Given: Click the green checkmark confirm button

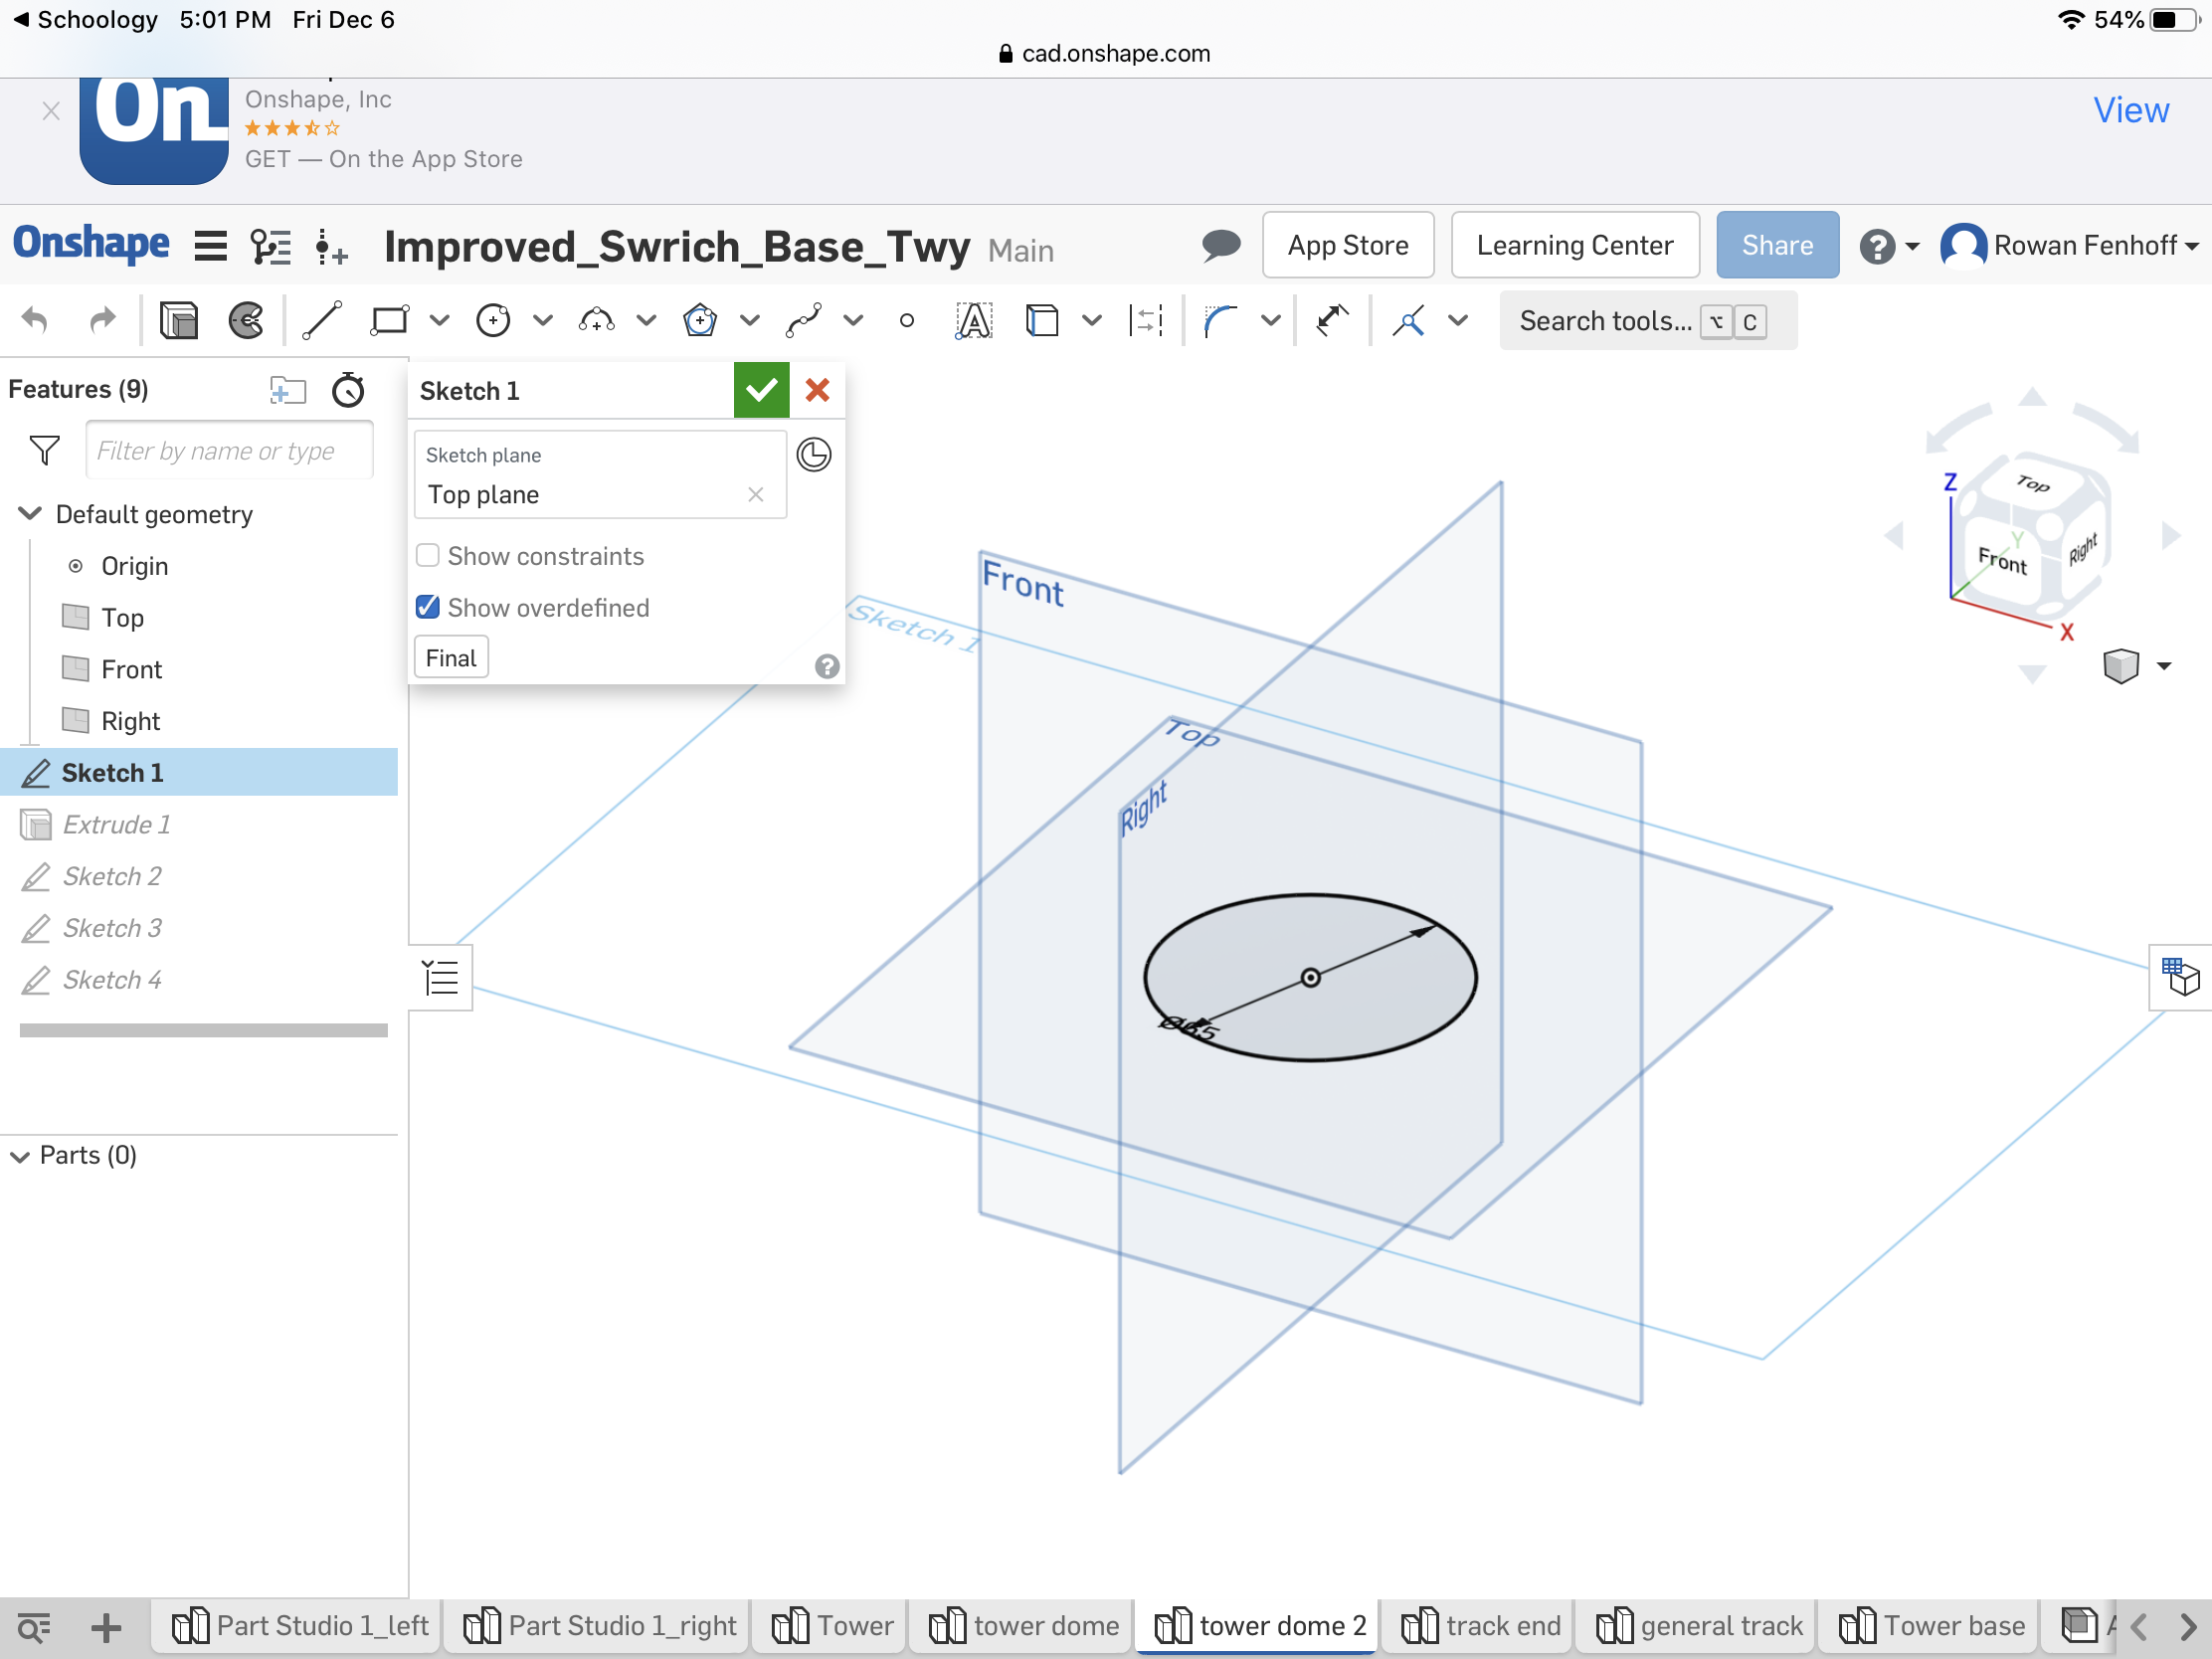Looking at the screenshot, I should pos(761,390).
